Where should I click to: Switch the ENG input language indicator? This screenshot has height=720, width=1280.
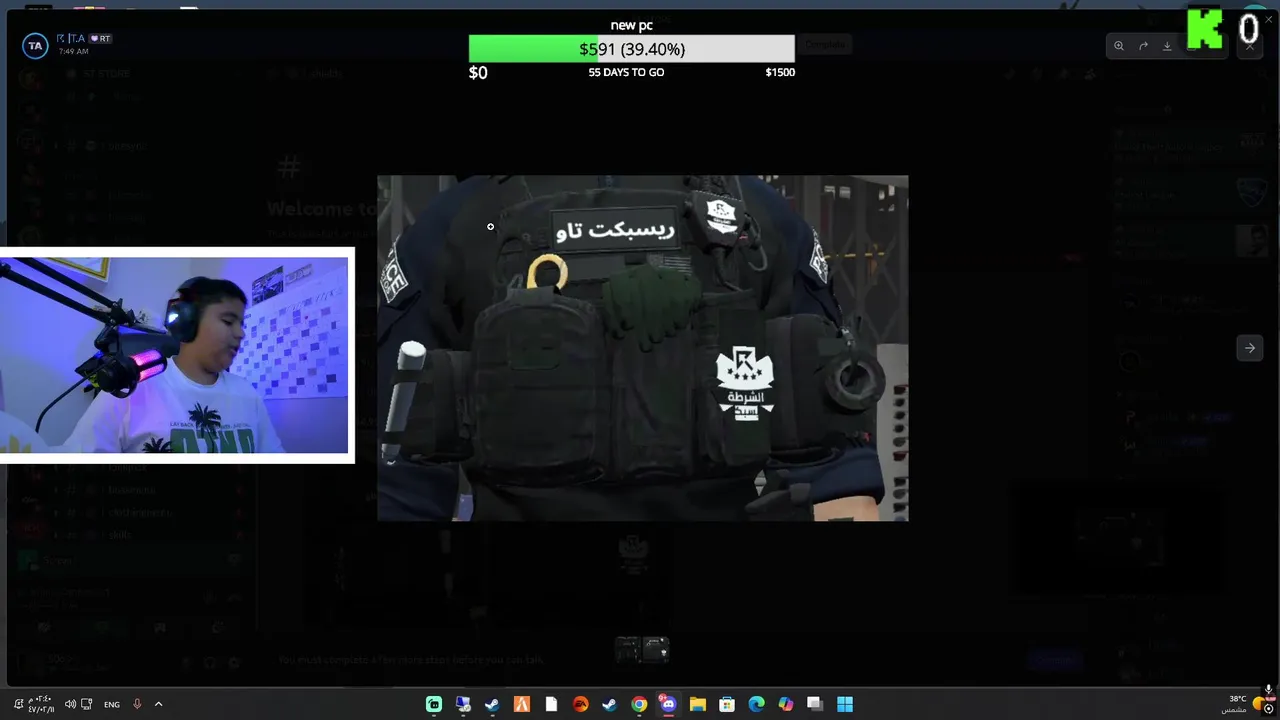112,704
